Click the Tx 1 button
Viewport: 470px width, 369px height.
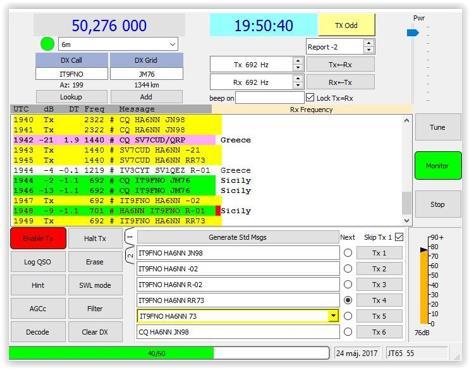click(379, 253)
